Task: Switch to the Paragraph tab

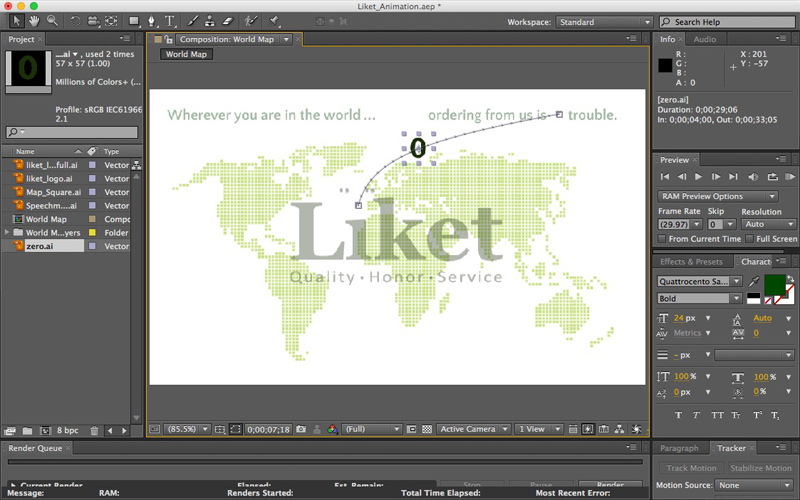Action: (x=679, y=448)
